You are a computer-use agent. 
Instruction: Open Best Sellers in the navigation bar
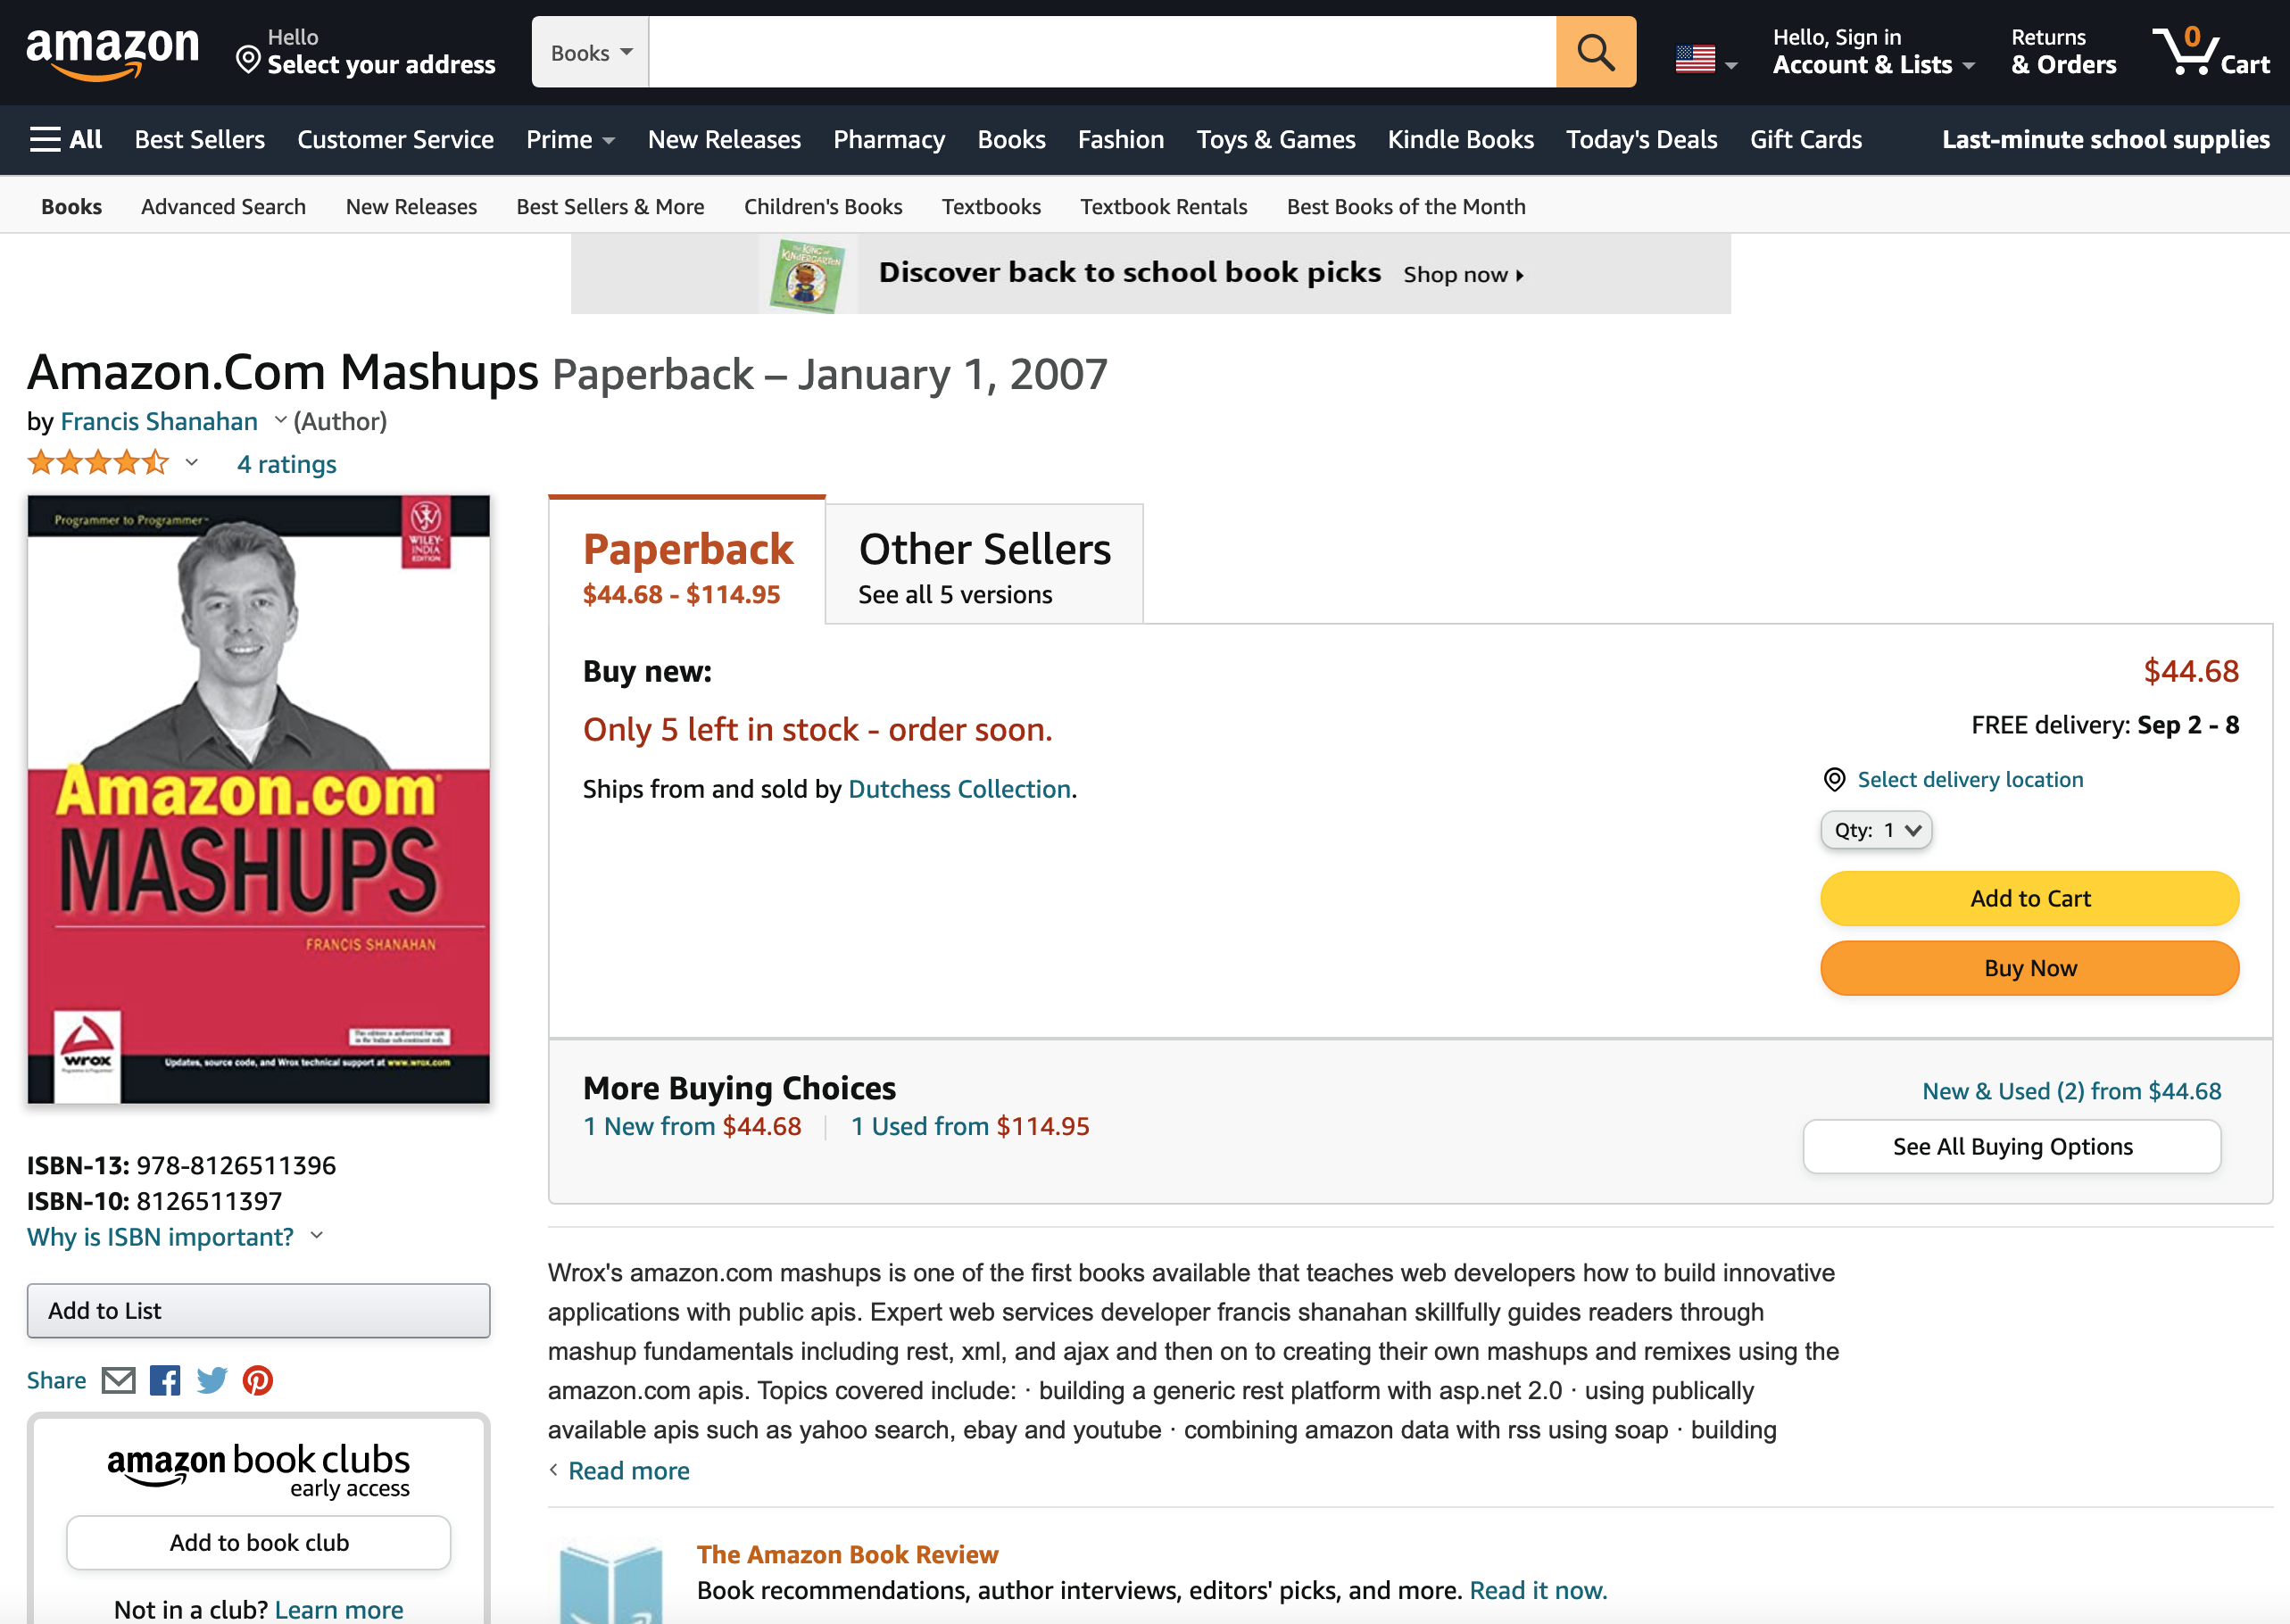click(x=200, y=139)
